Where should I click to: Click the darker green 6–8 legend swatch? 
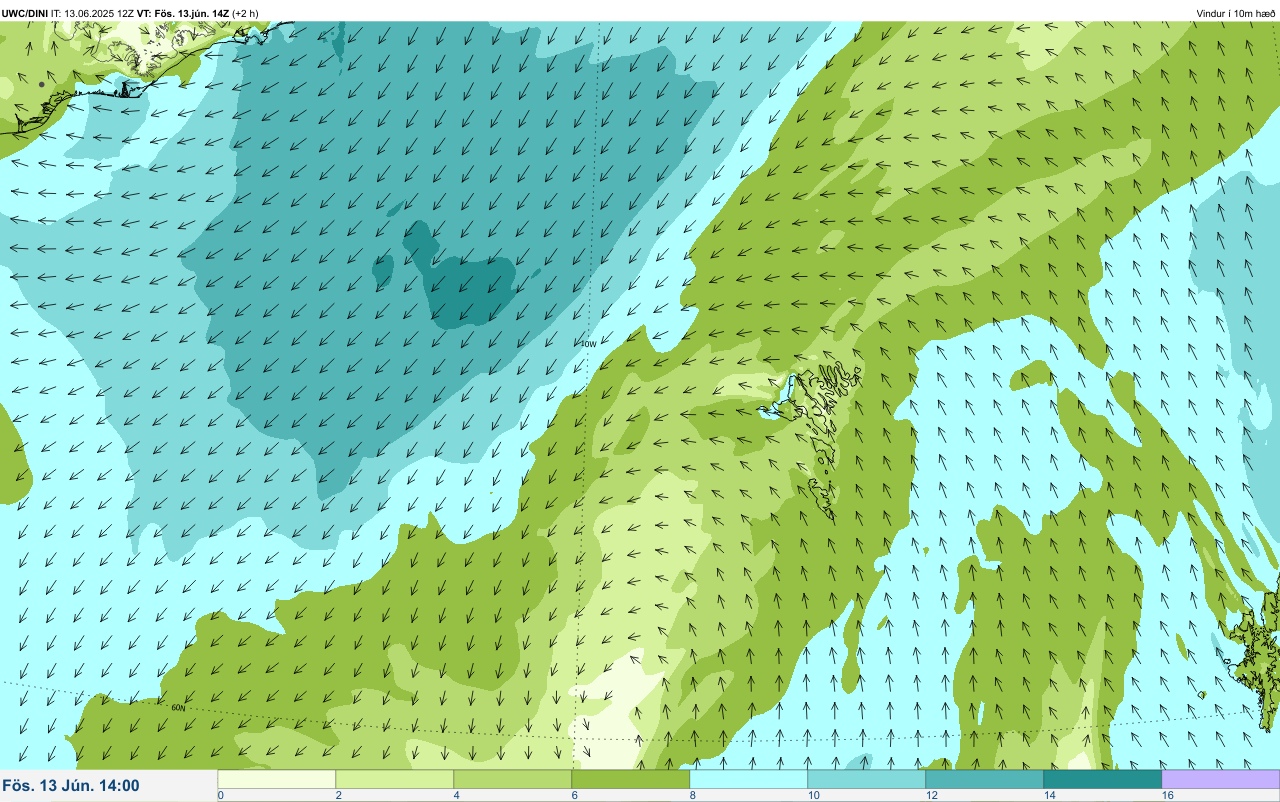(x=631, y=779)
